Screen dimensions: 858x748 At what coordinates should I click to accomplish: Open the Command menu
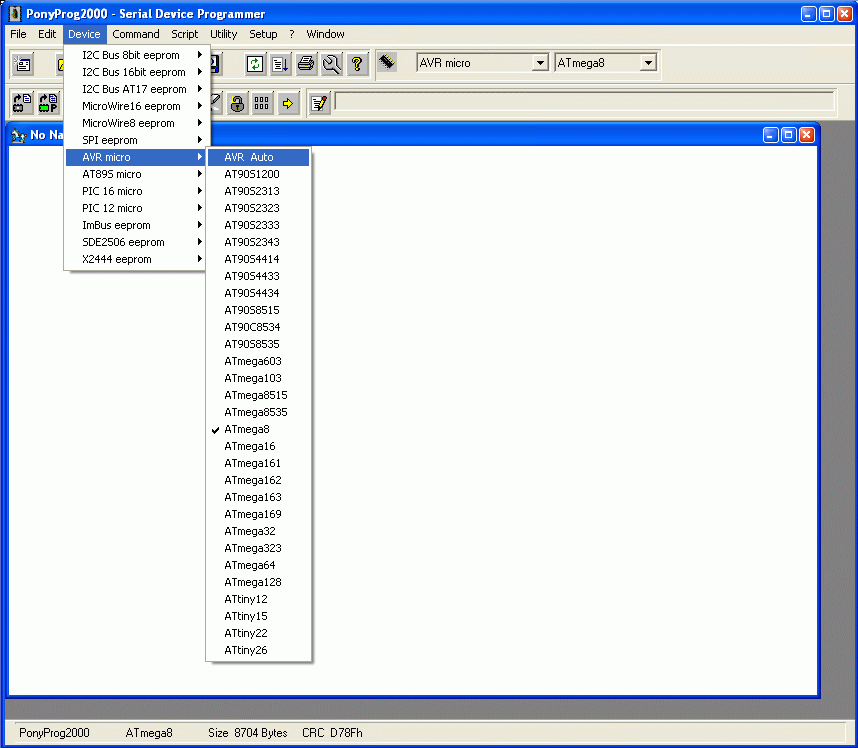(136, 34)
